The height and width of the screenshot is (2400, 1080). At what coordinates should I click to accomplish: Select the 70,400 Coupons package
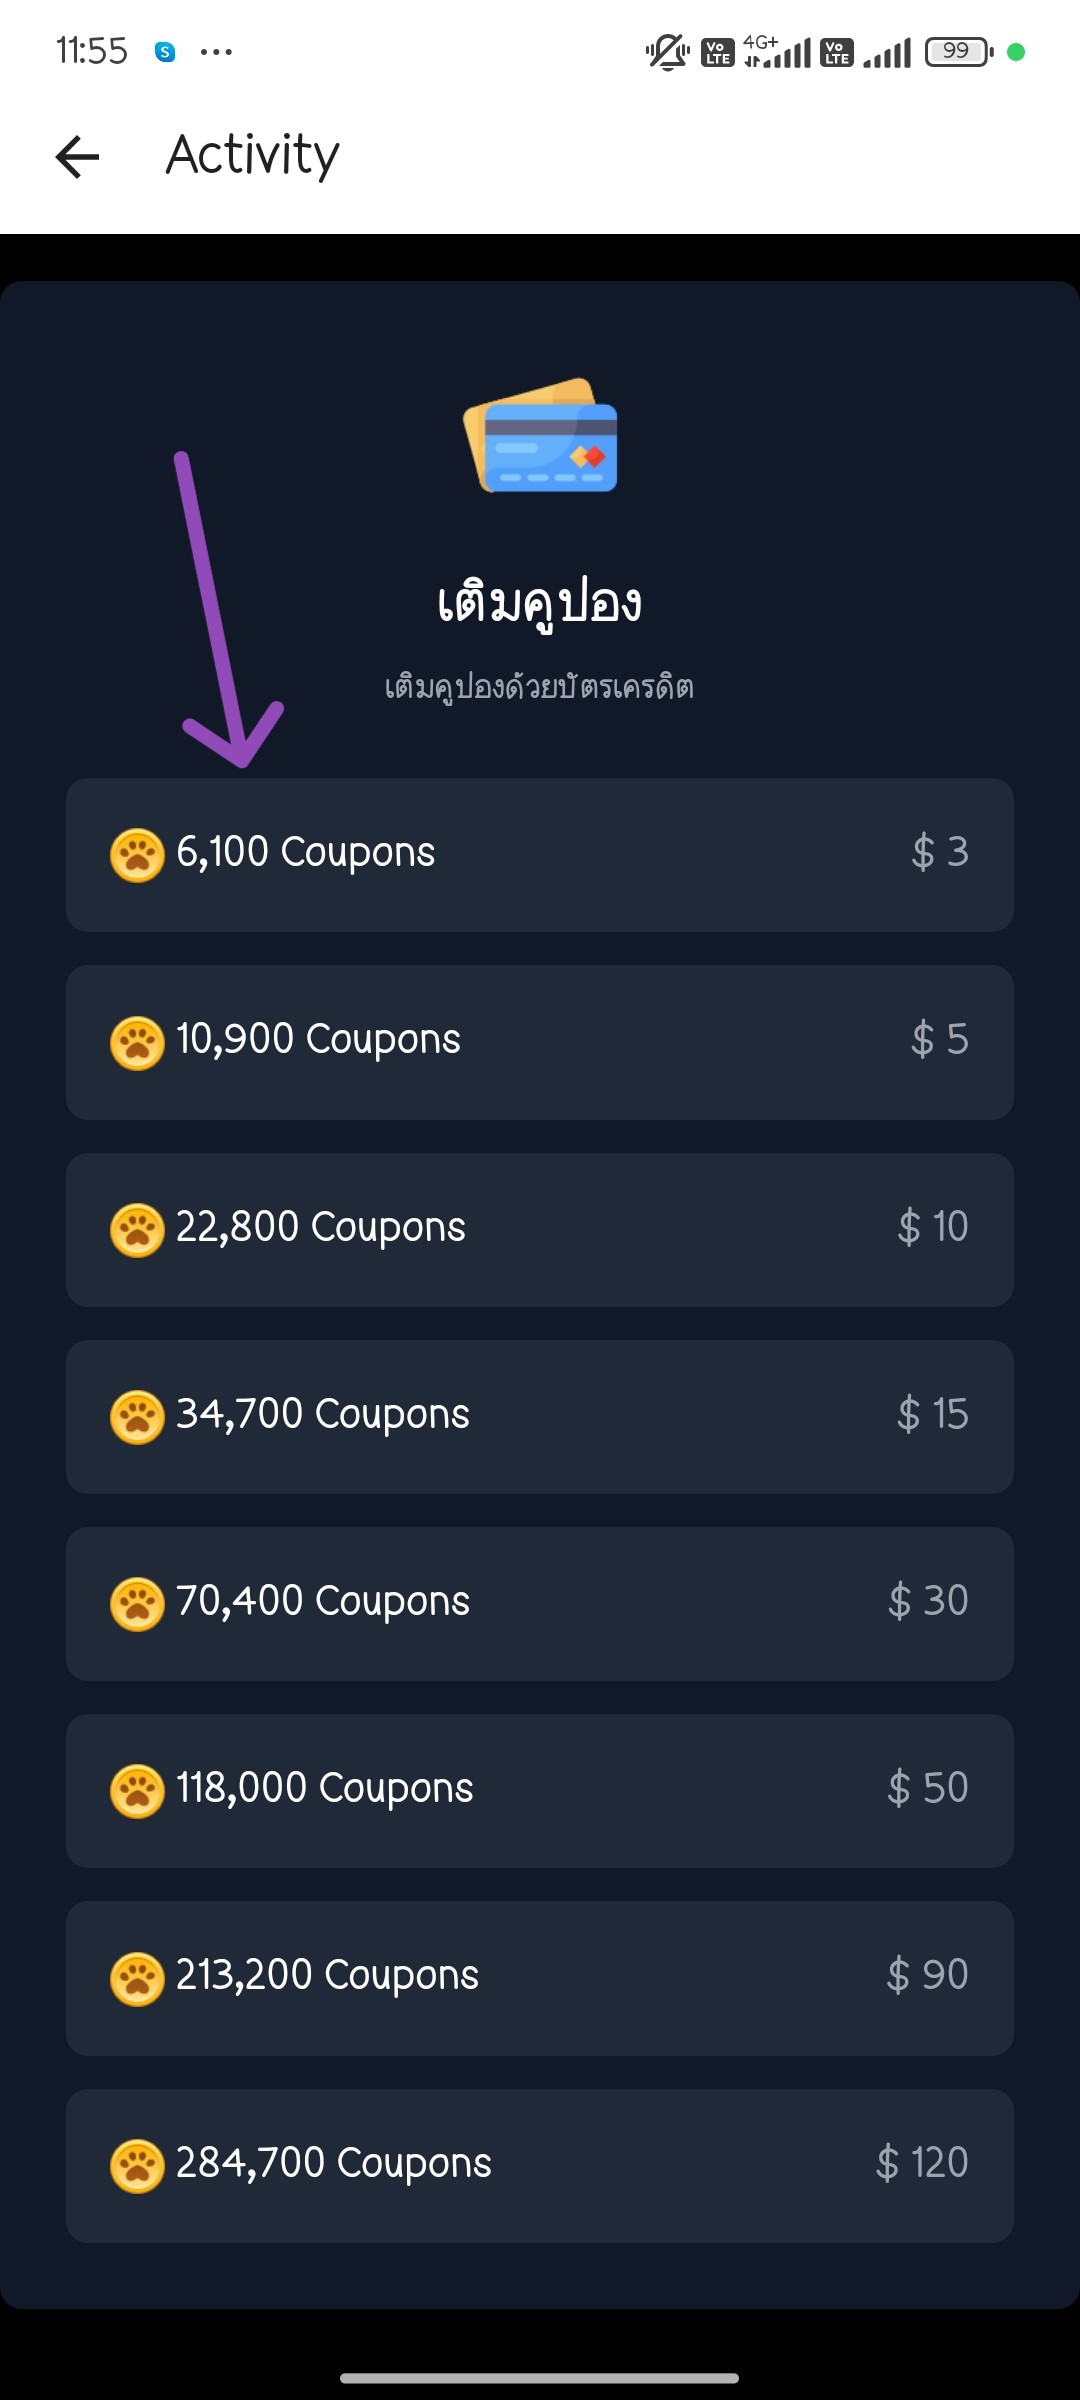point(540,1604)
